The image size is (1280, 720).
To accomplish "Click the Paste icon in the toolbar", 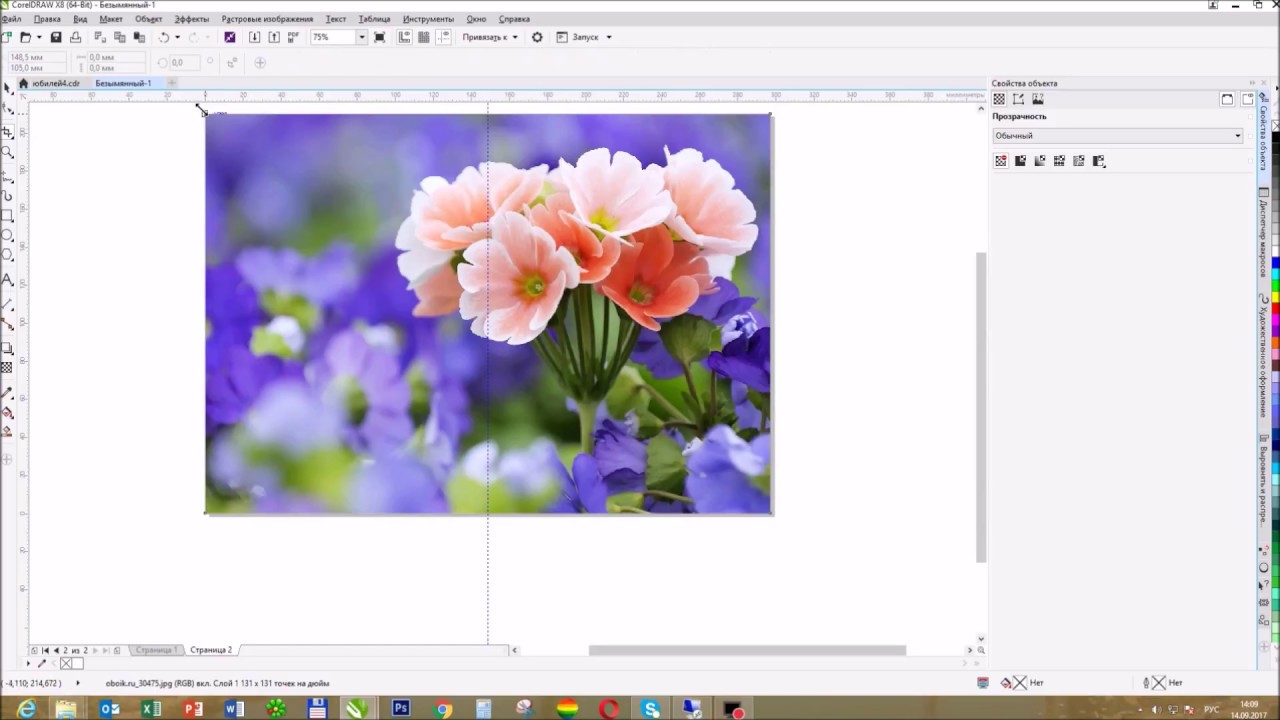I will [x=139, y=37].
